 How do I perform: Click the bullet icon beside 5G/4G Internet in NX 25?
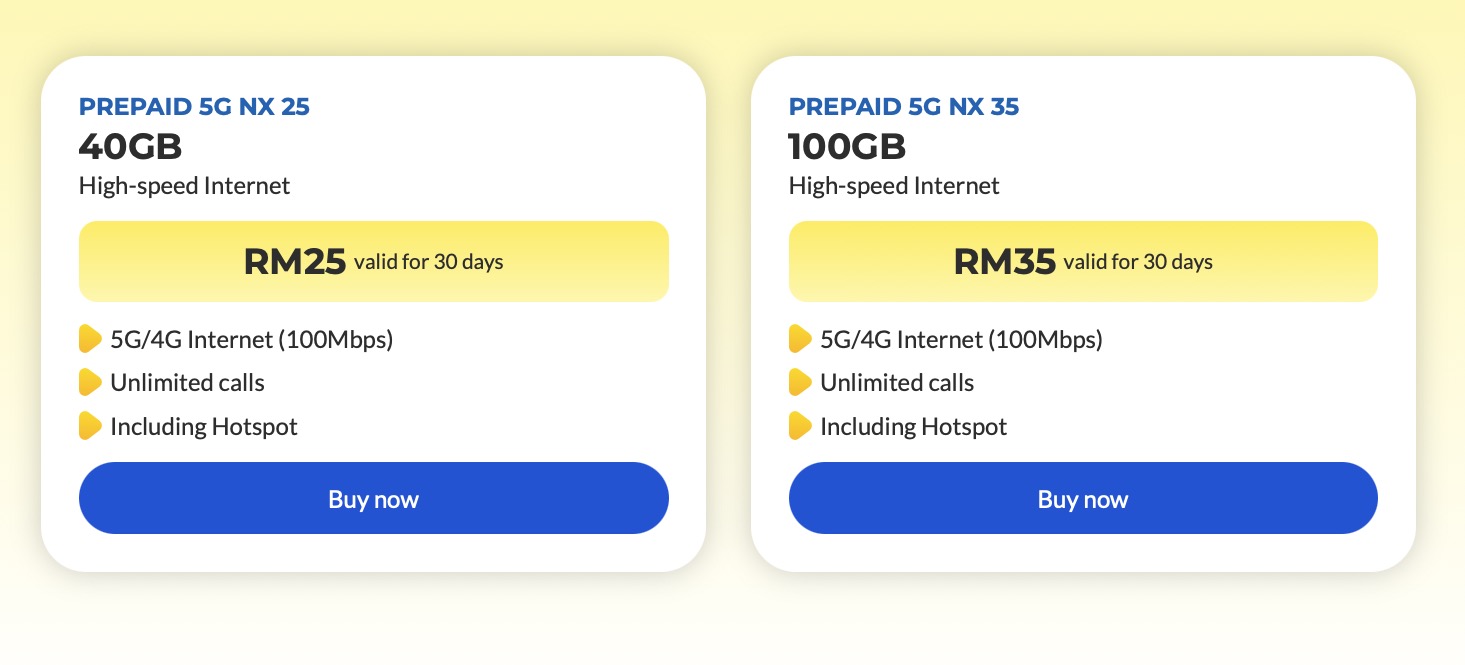tap(90, 339)
